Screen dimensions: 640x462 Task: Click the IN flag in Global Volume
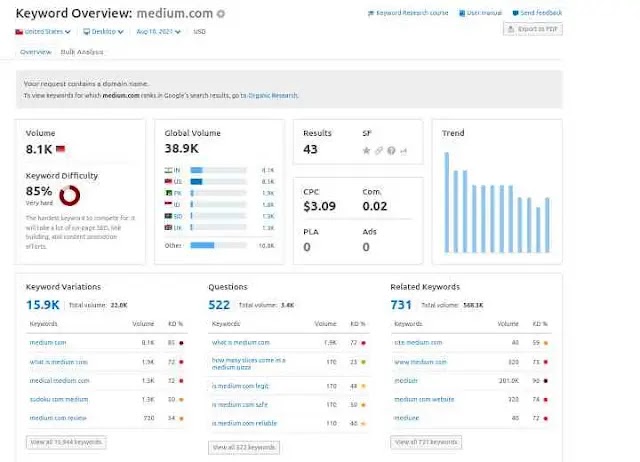(x=168, y=170)
